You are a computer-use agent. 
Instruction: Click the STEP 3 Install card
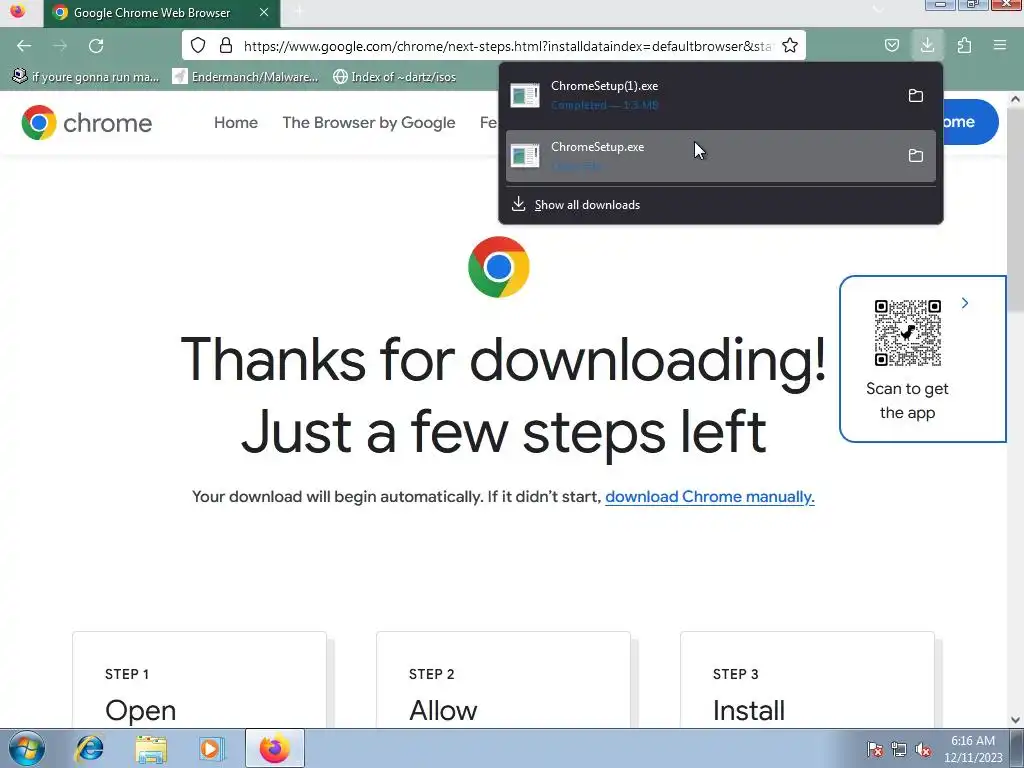pyautogui.click(x=807, y=679)
